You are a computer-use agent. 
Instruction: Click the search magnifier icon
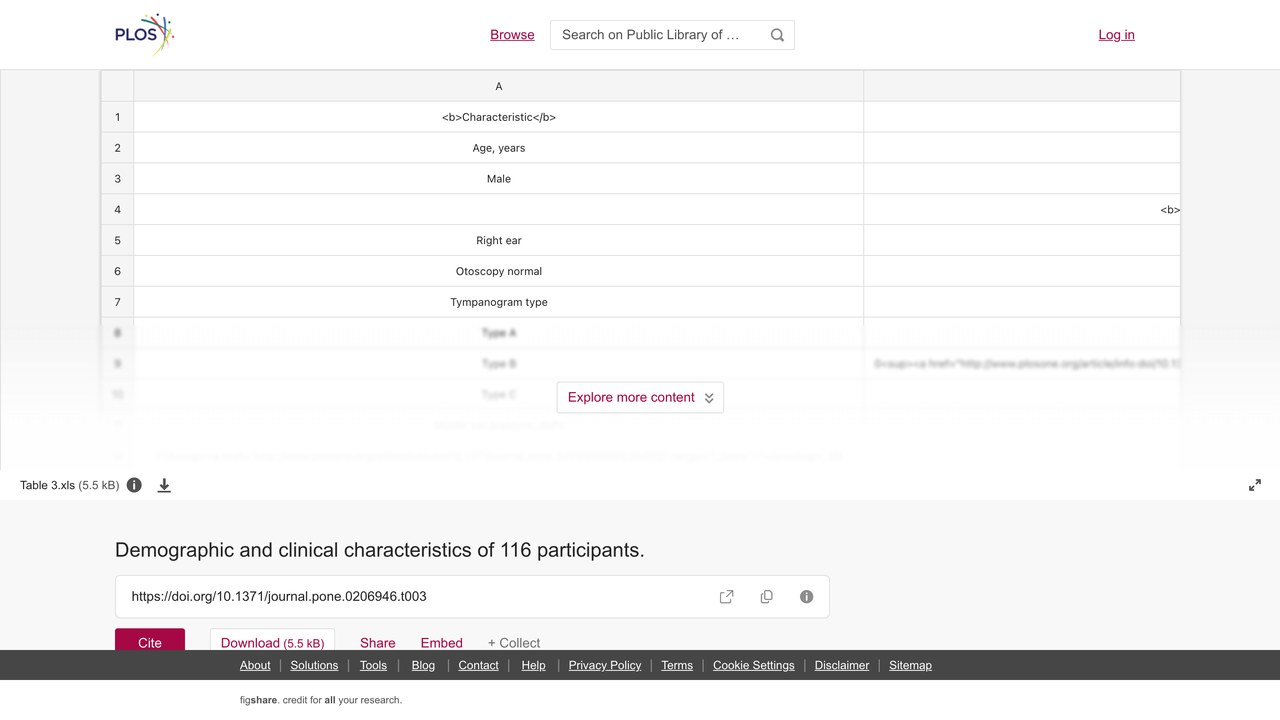(x=777, y=35)
